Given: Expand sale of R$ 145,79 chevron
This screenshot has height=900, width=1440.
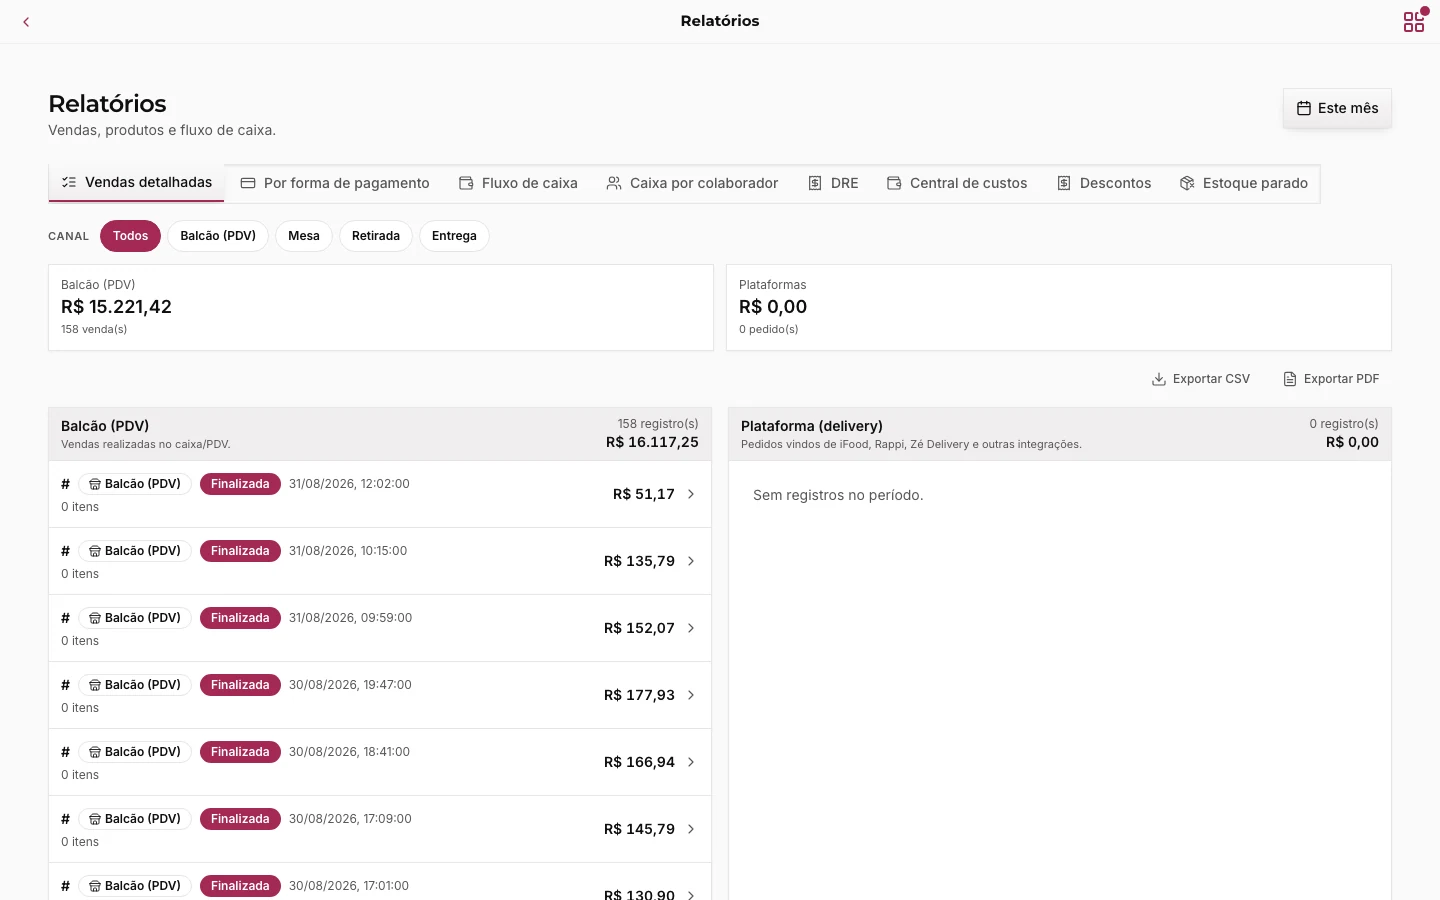Looking at the screenshot, I should point(691,829).
